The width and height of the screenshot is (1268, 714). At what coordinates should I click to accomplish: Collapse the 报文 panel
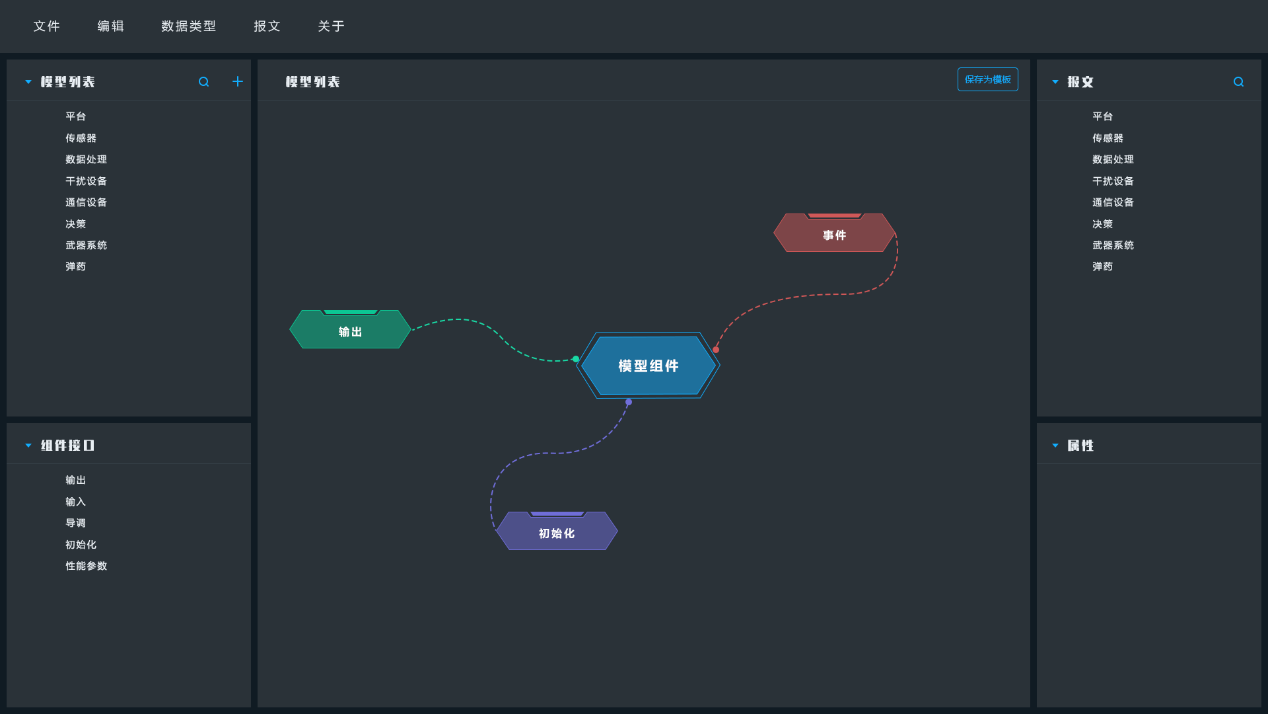click(1055, 82)
